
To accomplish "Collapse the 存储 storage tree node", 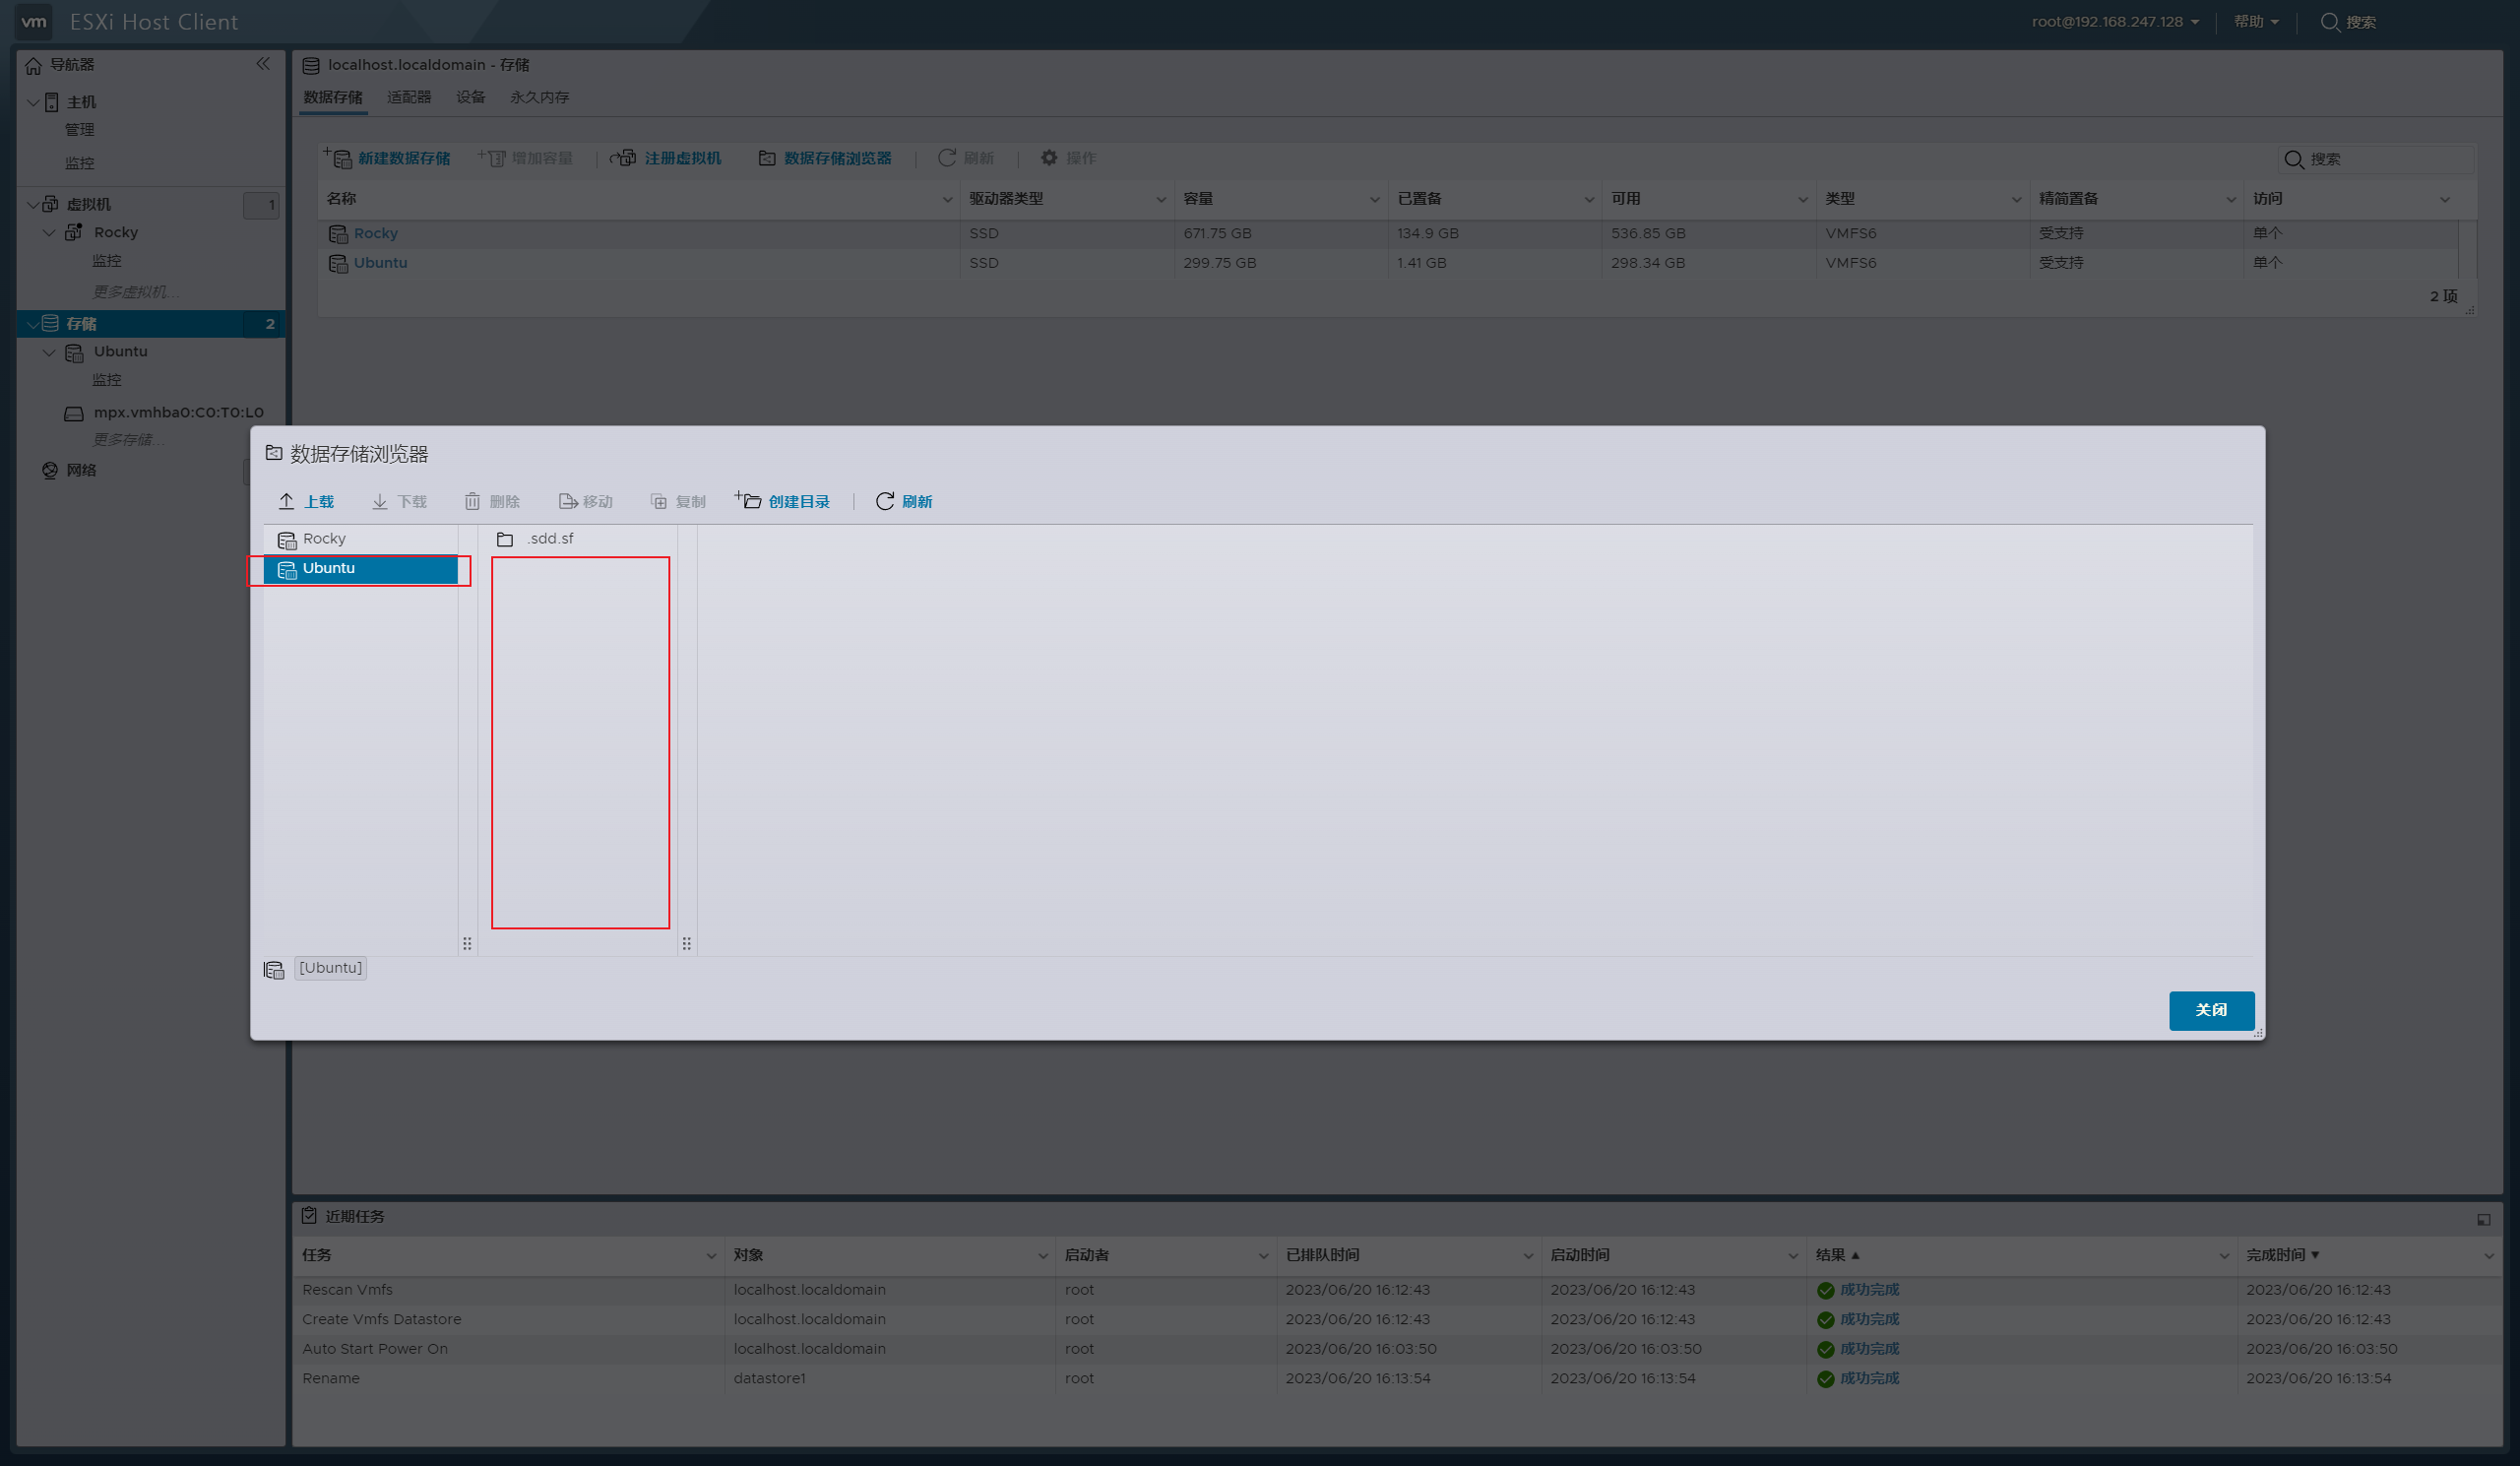I will click(x=33, y=324).
